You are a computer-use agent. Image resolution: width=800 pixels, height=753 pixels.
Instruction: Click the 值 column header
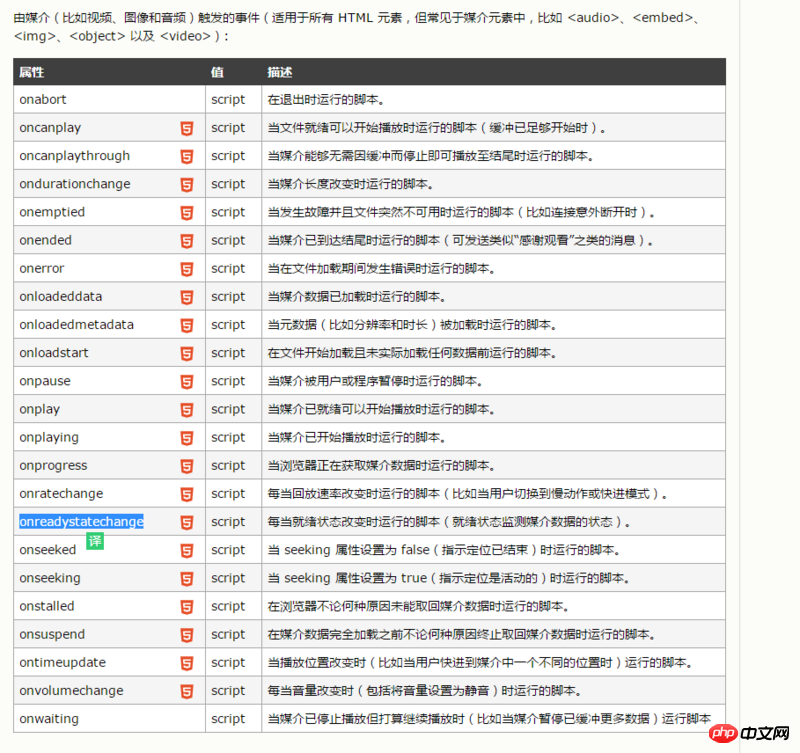point(217,72)
